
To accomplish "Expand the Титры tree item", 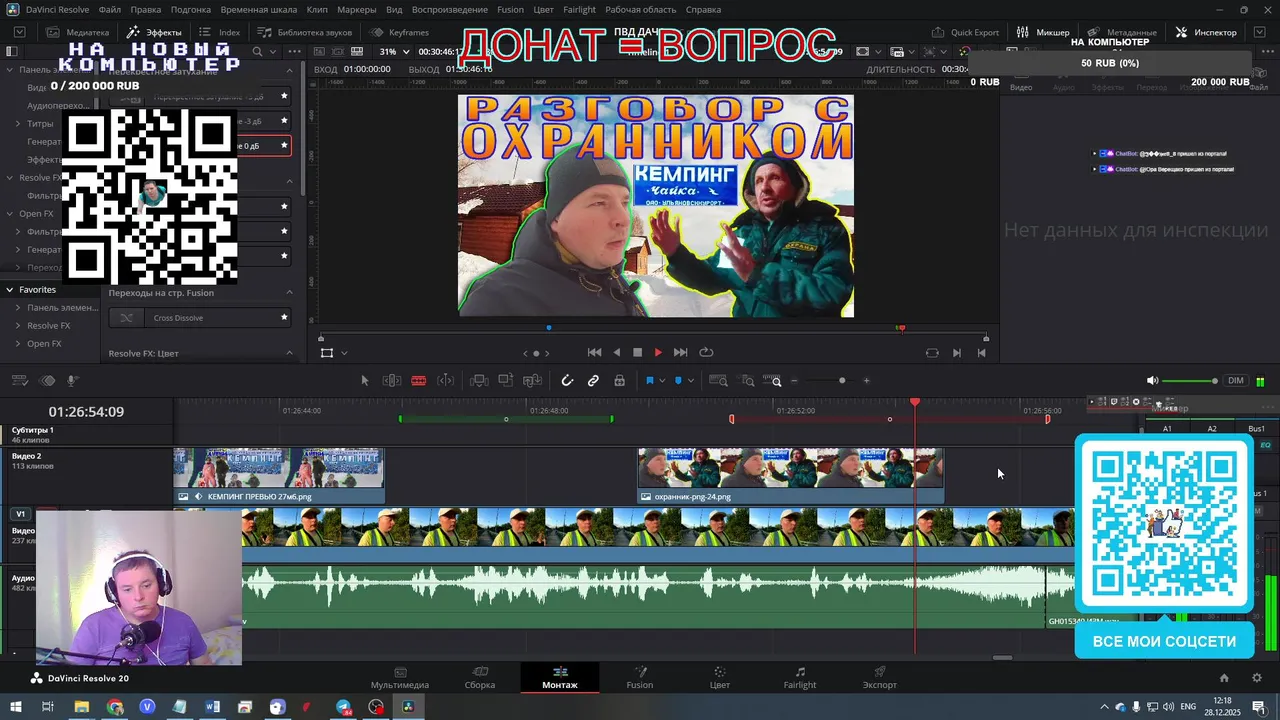I will point(18,124).
